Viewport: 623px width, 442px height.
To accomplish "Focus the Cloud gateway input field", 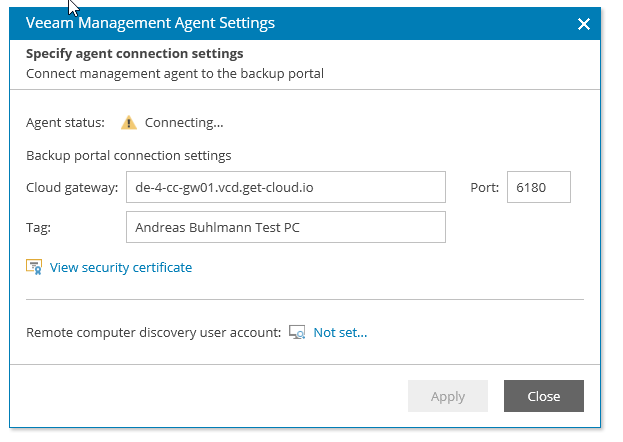I will pos(286,187).
